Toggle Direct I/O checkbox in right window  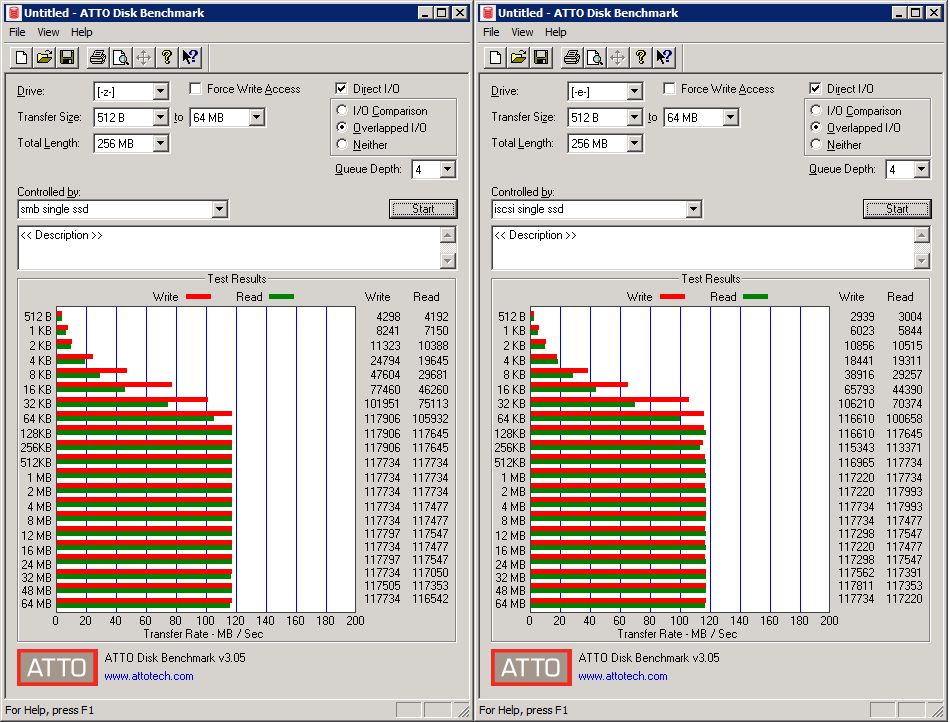pos(815,89)
